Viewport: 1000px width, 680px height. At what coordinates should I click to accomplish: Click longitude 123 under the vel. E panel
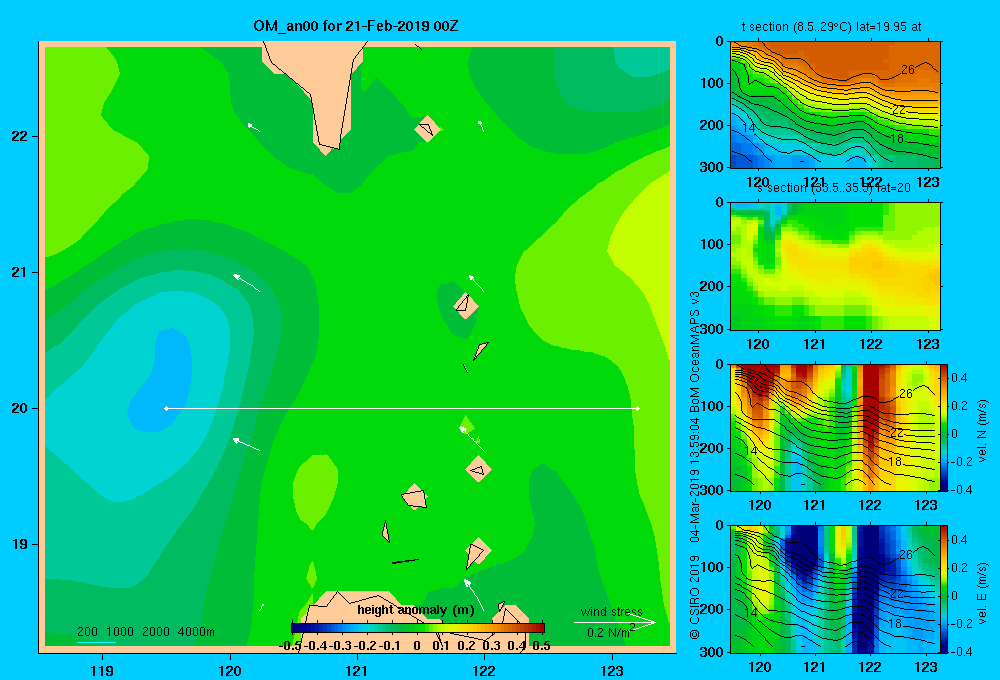point(926,667)
